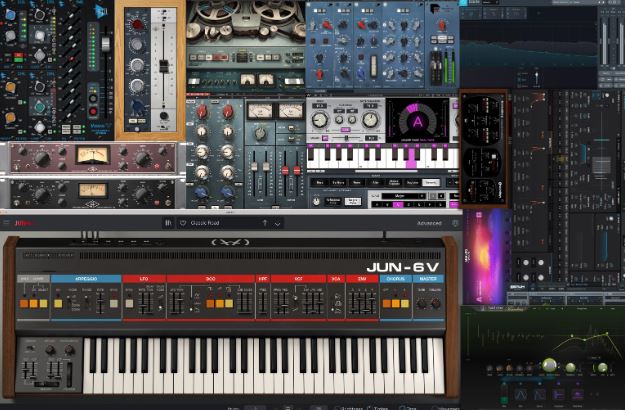Click the green square button in EQ plugin
This screenshot has width=625, height=410.
504,399
